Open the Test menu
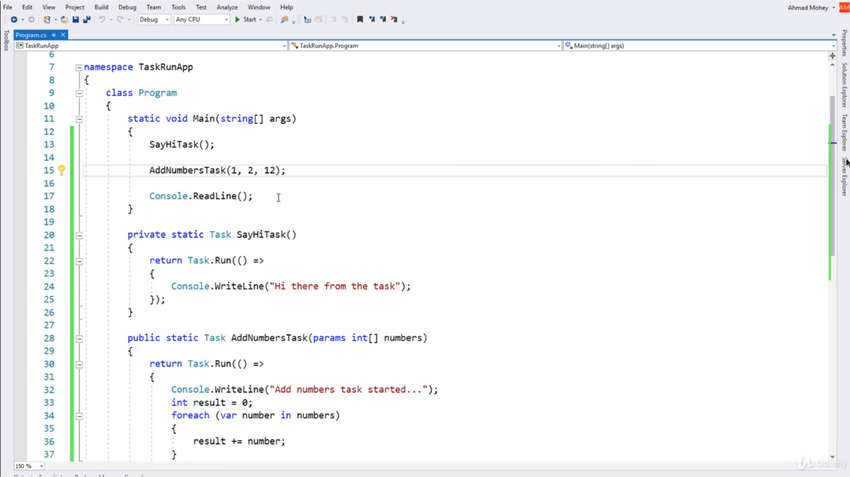Viewport: 850px width, 477px height. pyautogui.click(x=201, y=8)
